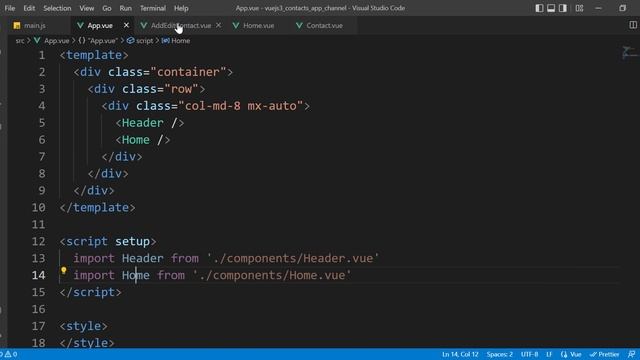Viewport: 640px width, 360px height.
Task: Open the Run menu
Action: pyautogui.click(x=126, y=8)
